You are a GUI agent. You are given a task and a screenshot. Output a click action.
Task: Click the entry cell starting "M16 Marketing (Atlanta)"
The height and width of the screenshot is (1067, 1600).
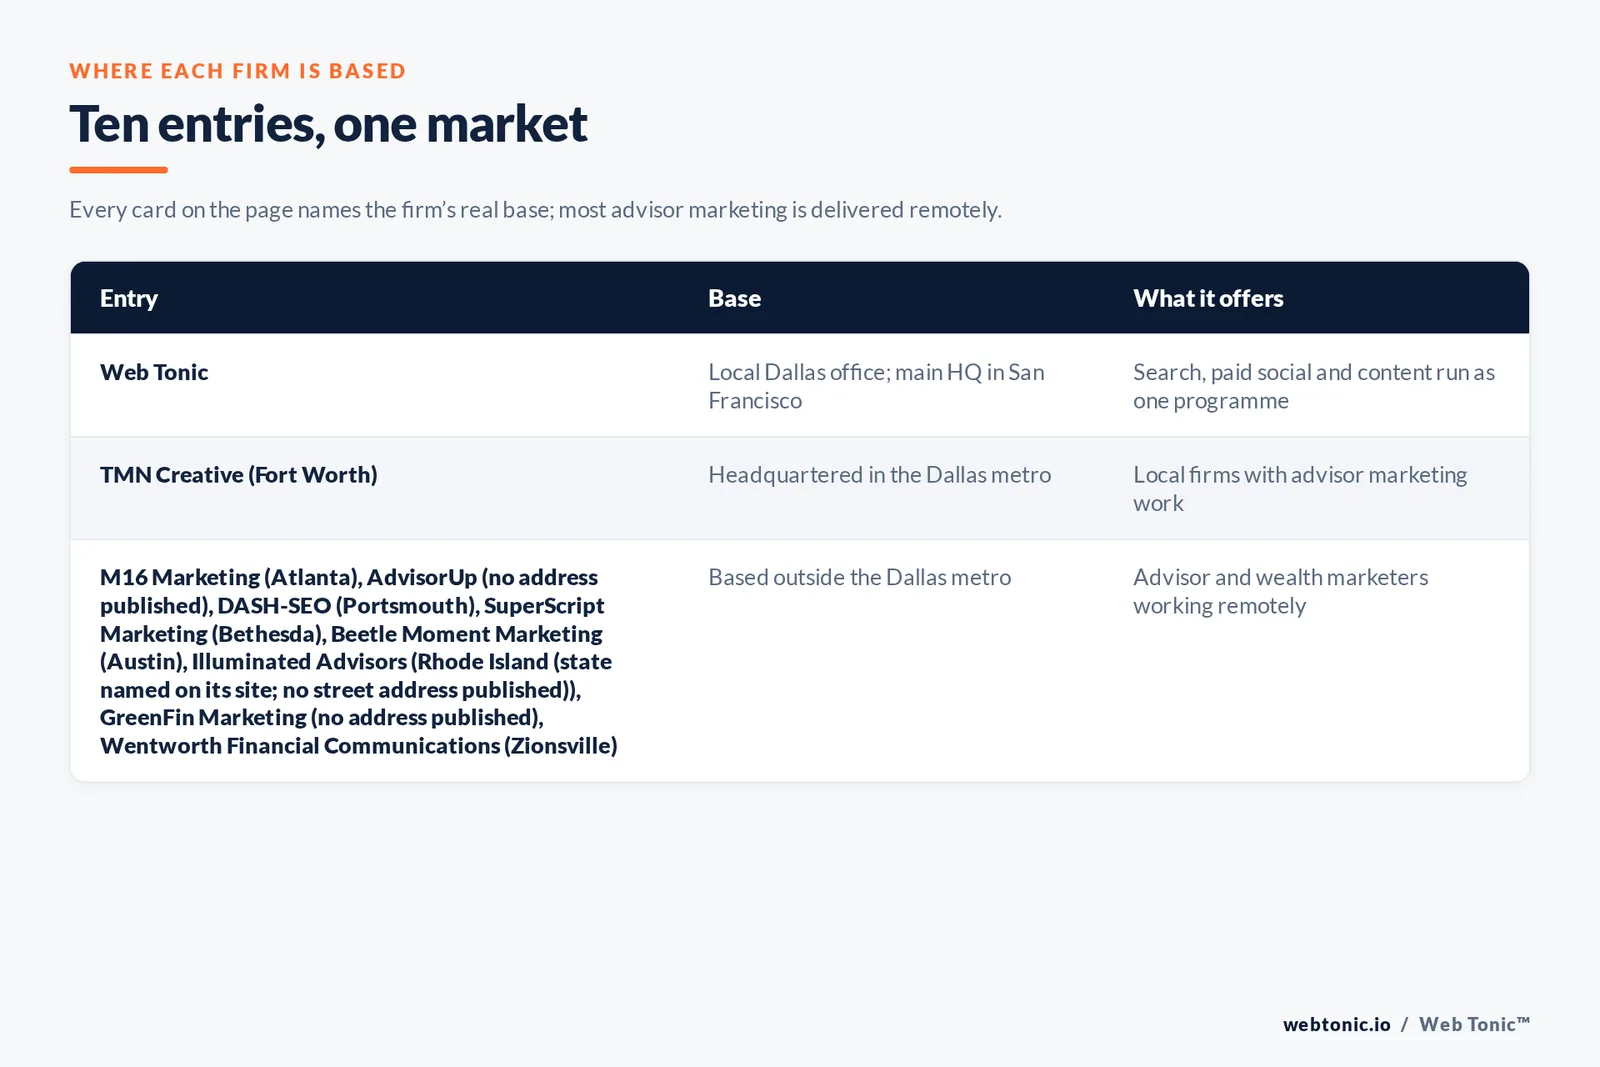[x=359, y=661]
